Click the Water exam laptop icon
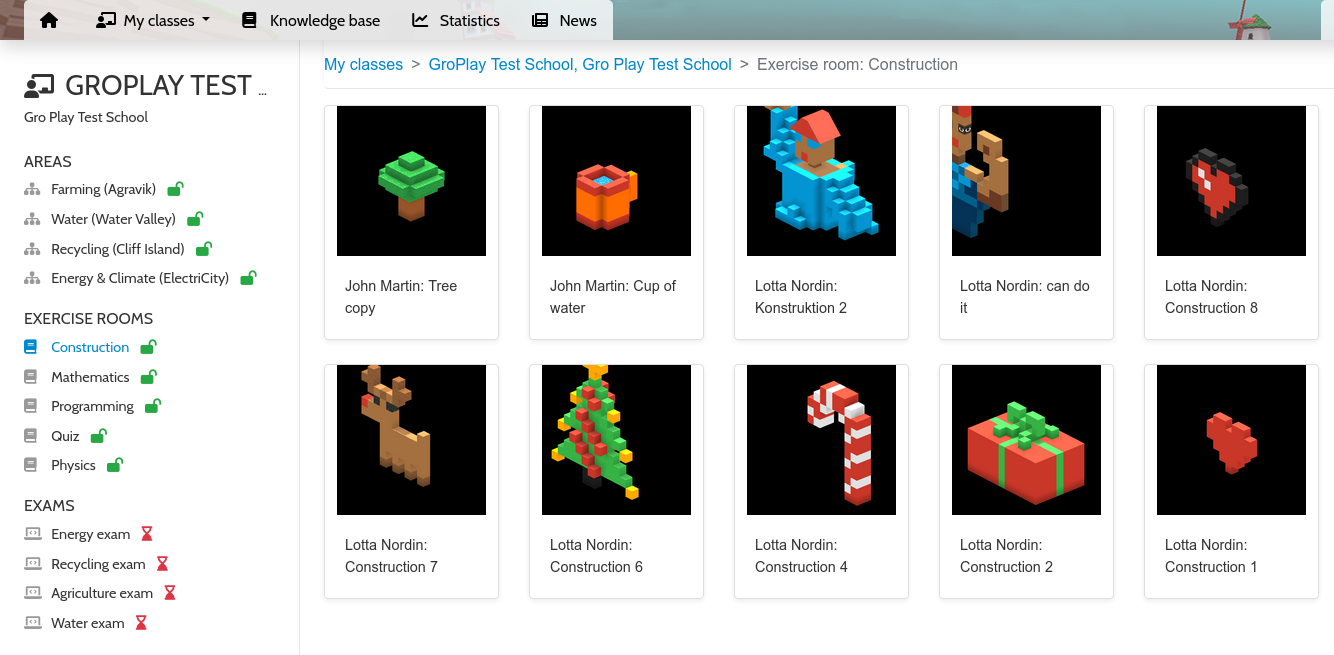Screen dimensions: 1334x655 (32, 623)
